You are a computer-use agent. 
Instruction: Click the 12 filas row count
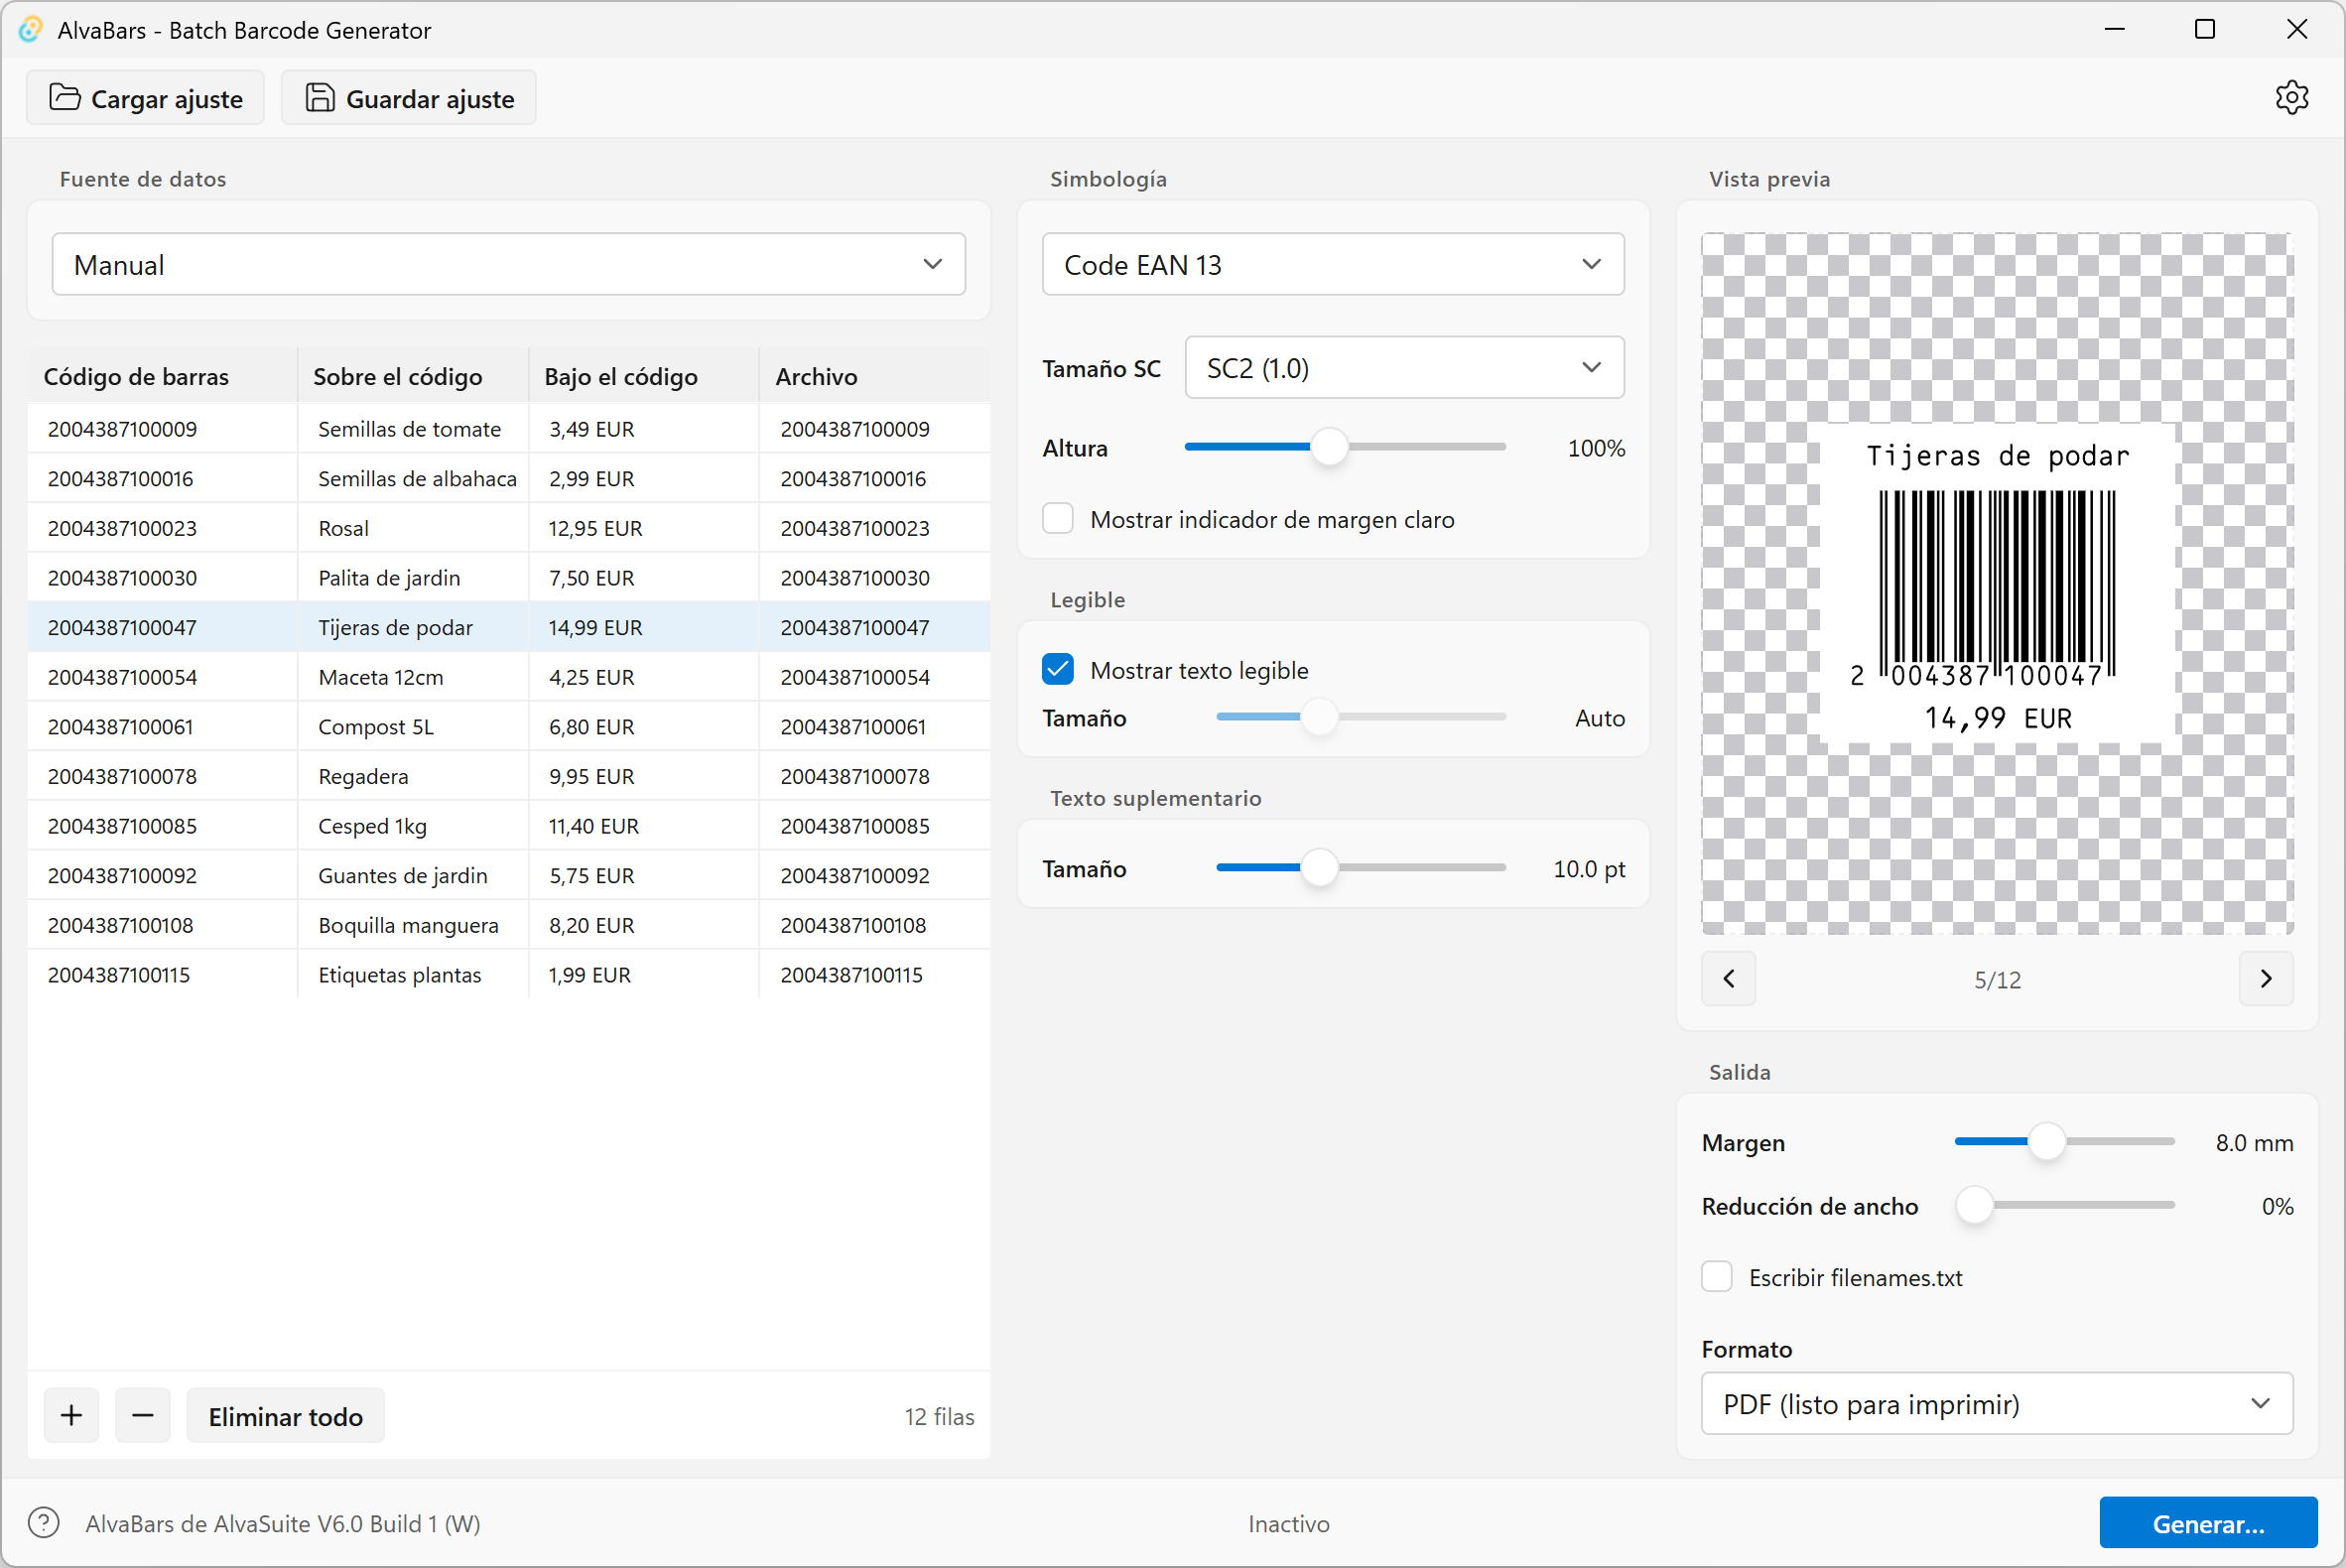tap(939, 1416)
